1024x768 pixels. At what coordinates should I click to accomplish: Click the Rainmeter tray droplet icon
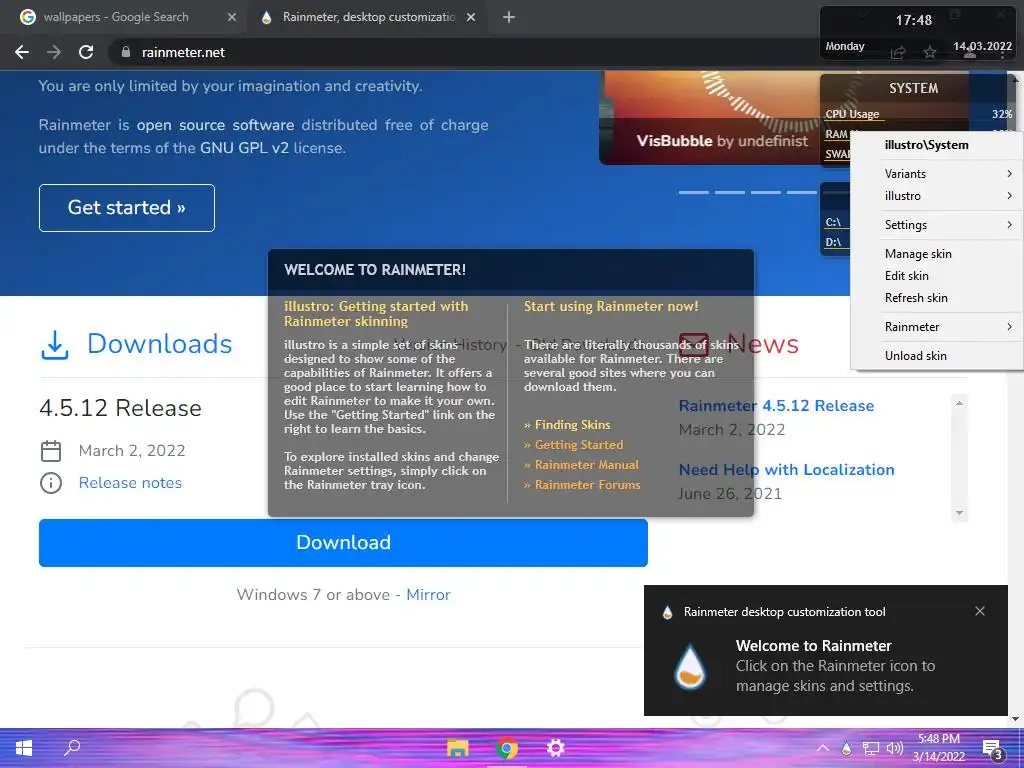(x=846, y=748)
